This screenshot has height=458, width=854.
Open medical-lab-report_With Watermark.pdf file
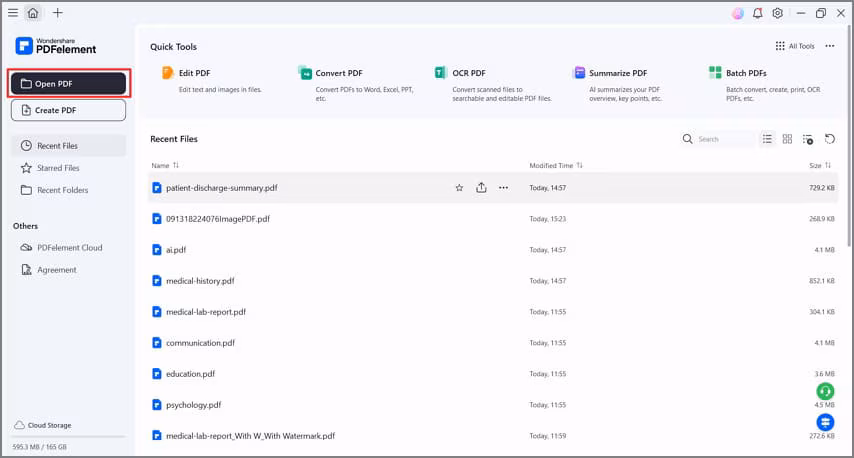click(x=493, y=436)
